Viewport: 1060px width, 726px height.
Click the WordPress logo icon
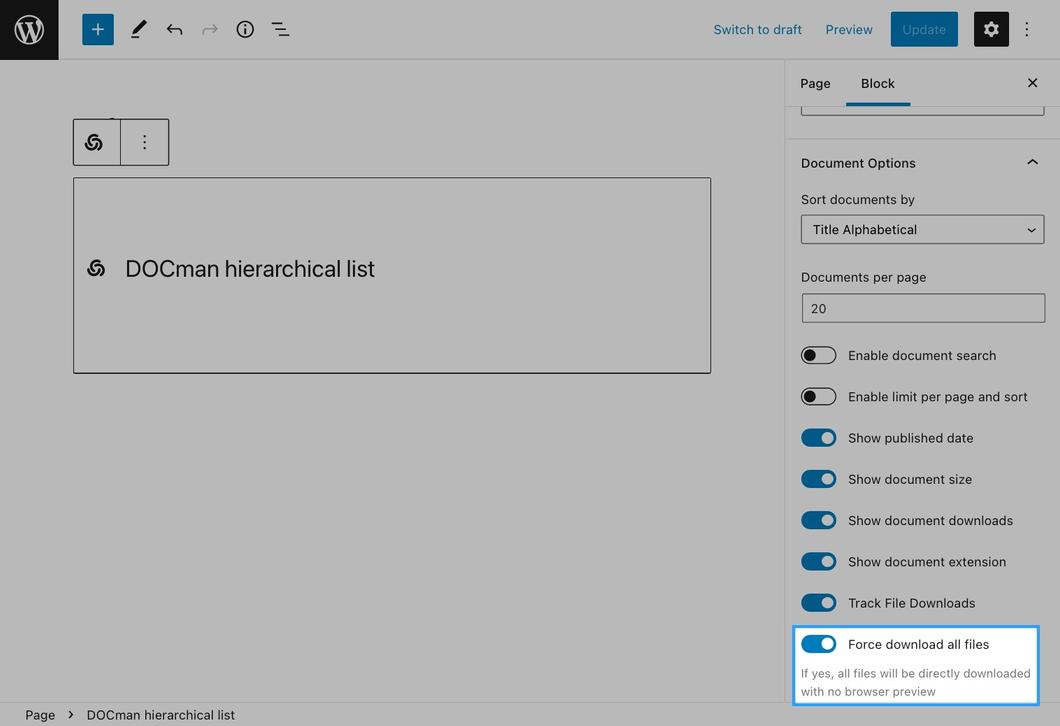point(29,30)
